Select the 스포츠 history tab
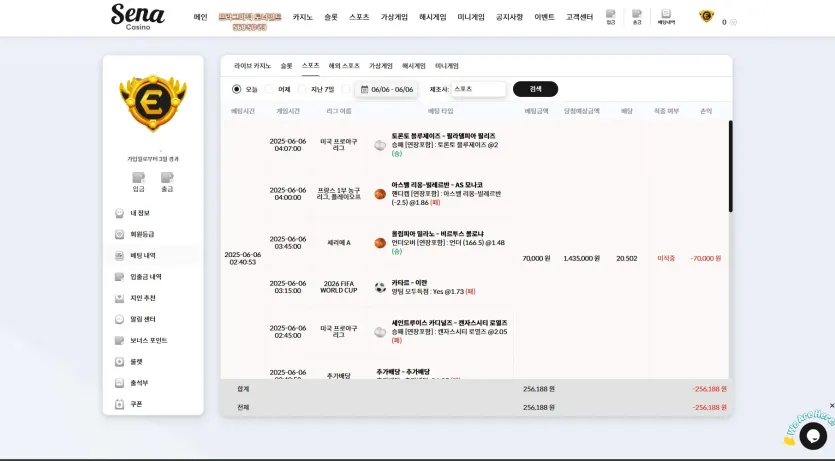The width and height of the screenshot is (835, 461). tap(310, 65)
